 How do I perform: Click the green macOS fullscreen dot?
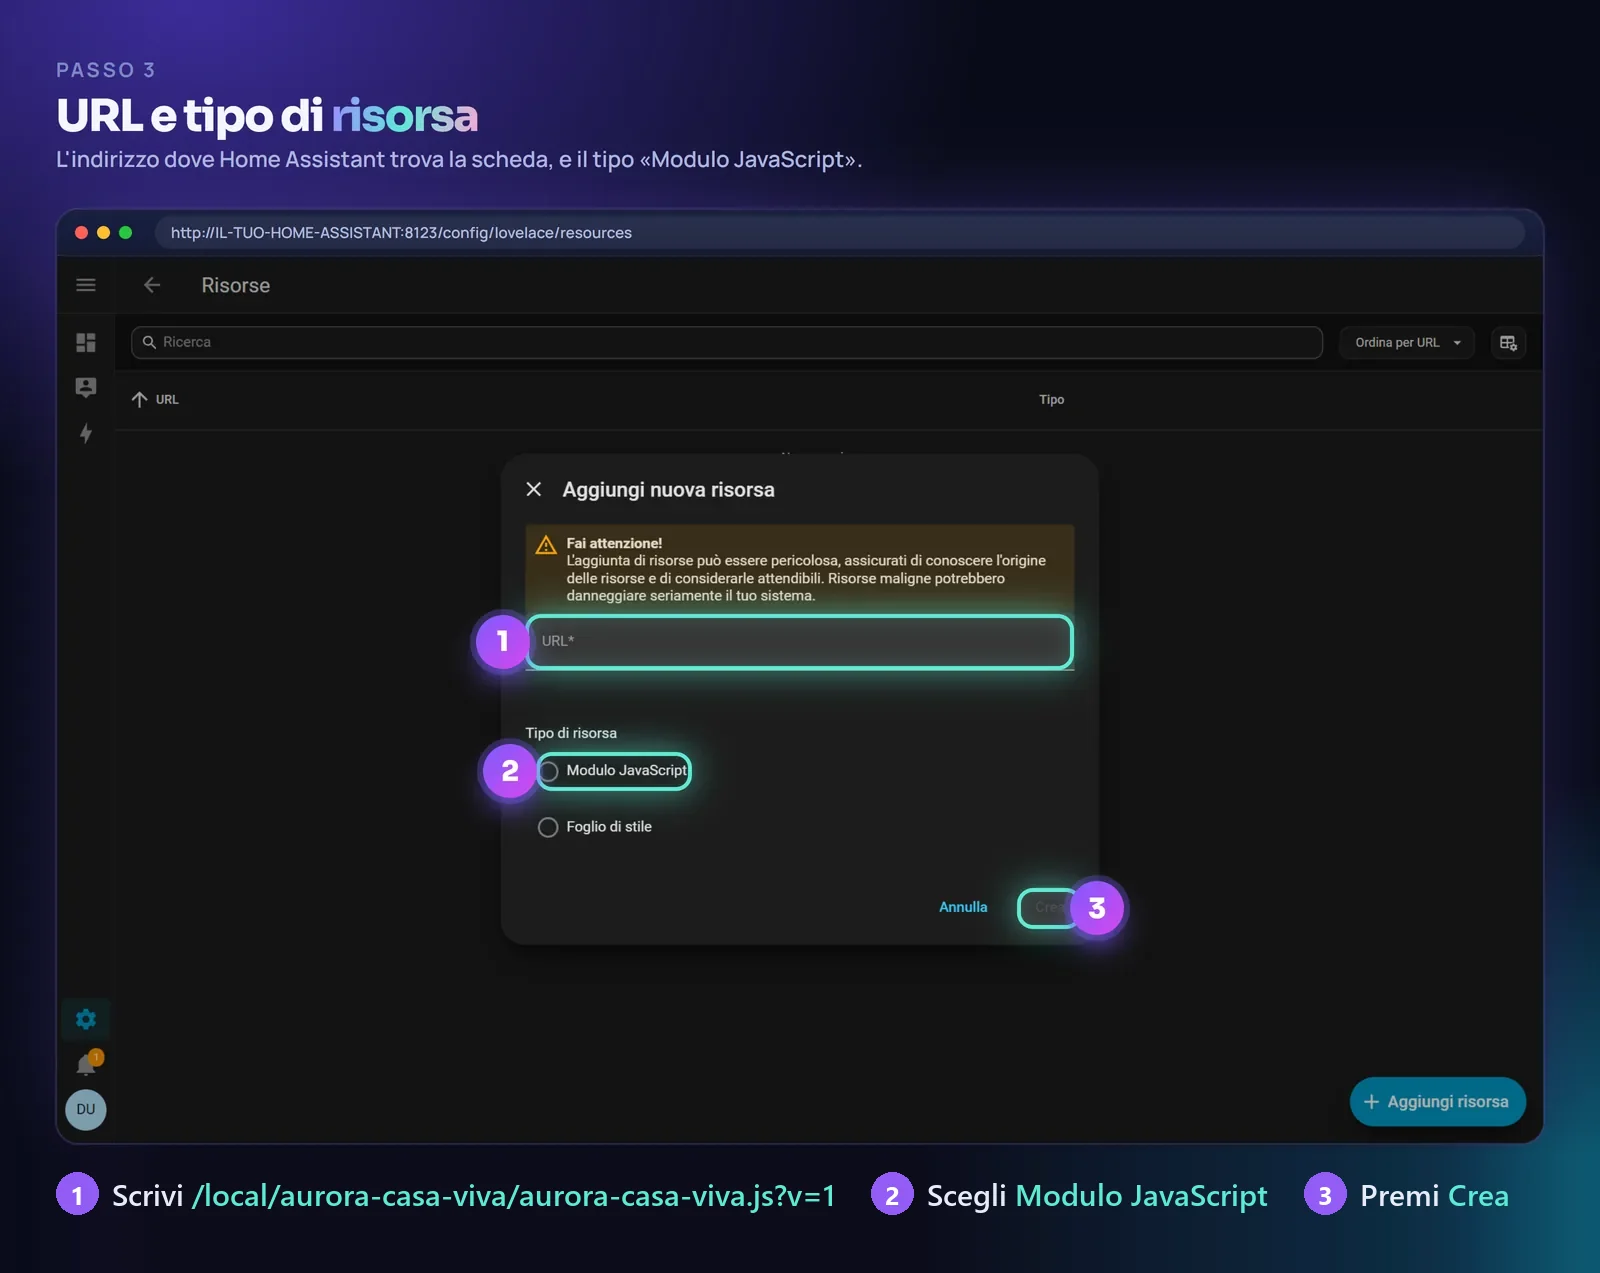click(x=125, y=233)
